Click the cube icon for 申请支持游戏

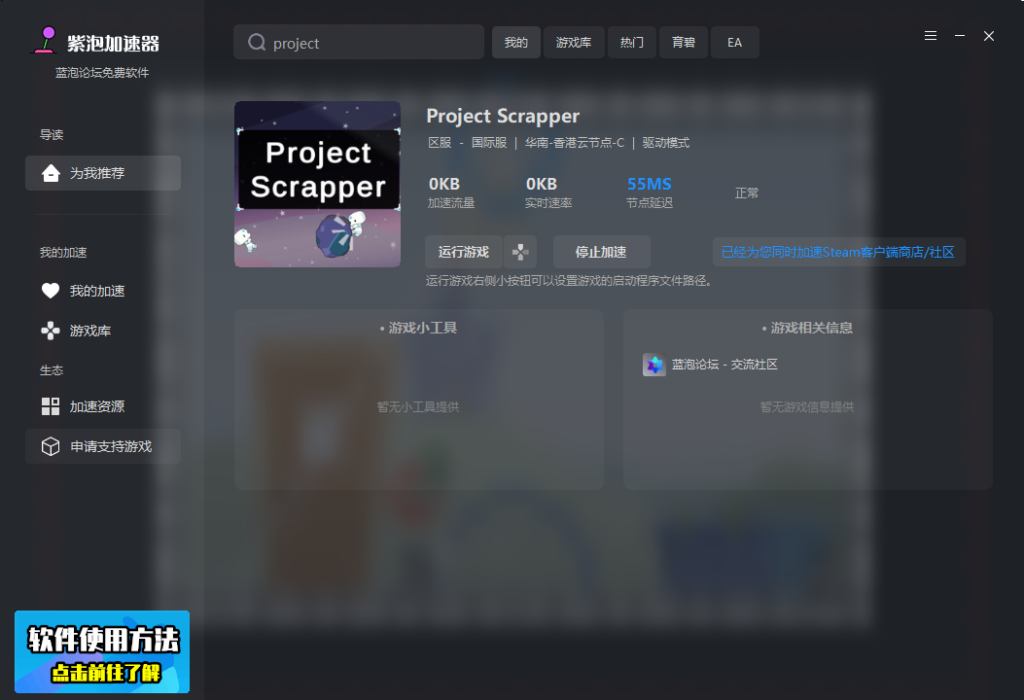tap(50, 446)
